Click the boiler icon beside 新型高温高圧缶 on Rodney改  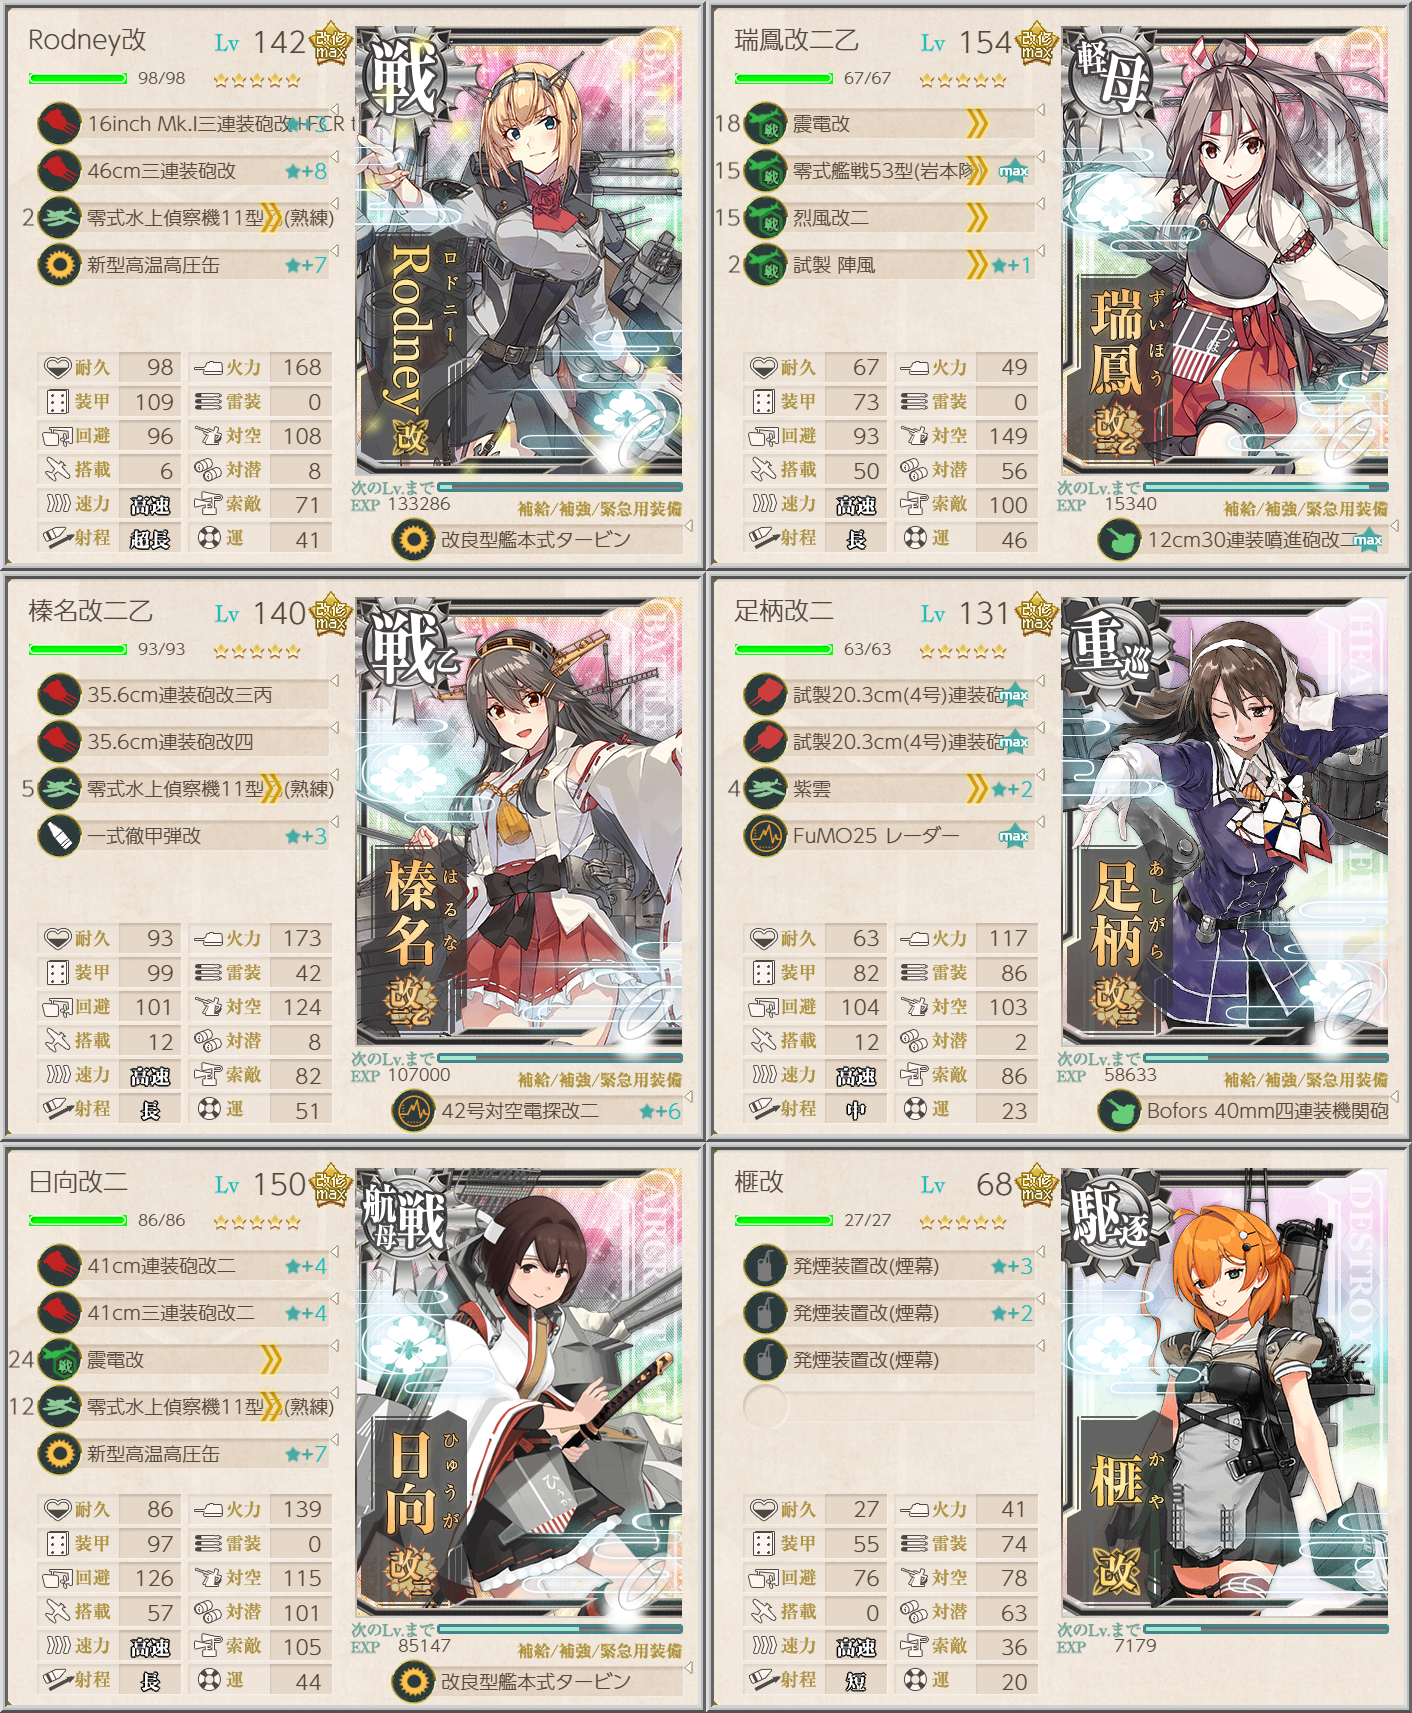pyautogui.click(x=59, y=265)
